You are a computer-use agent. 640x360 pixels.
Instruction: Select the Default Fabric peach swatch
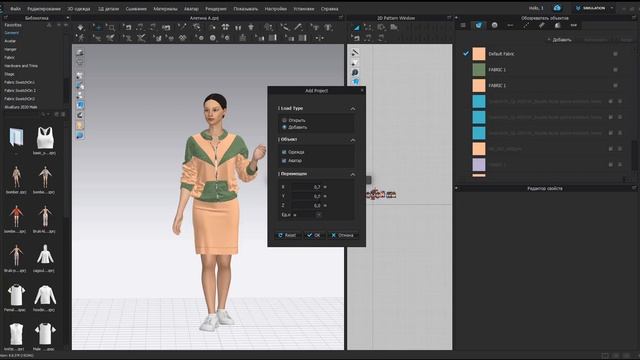coord(479,54)
